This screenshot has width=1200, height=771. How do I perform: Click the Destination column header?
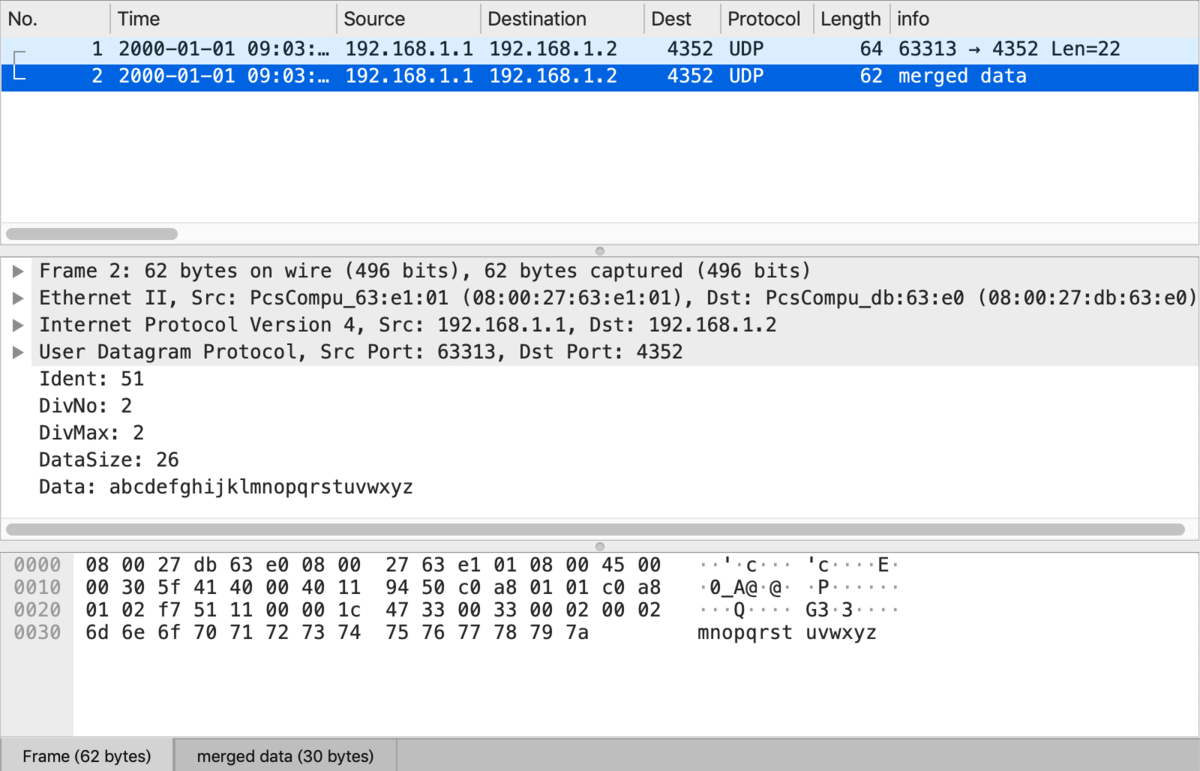point(560,19)
